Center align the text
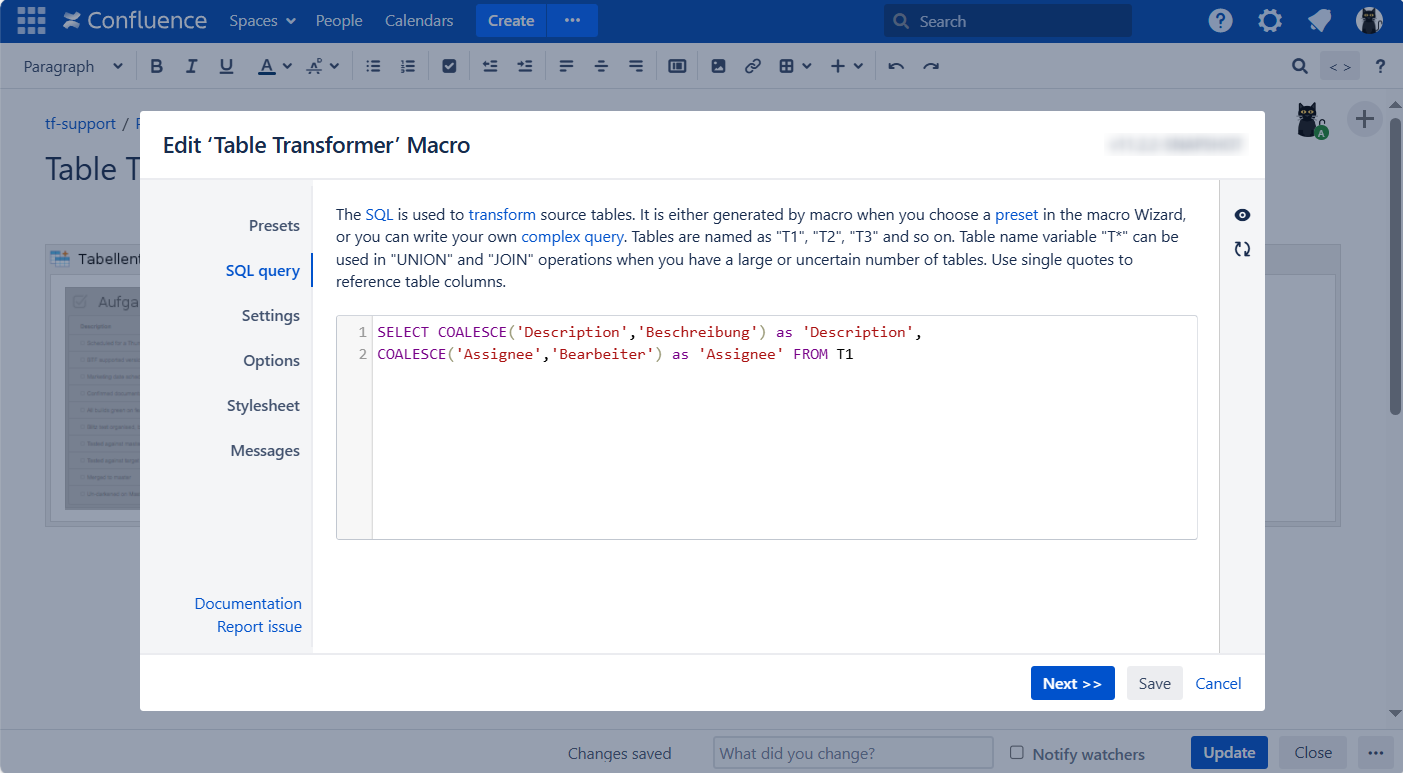1403x773 pixels. click(601, 66)
